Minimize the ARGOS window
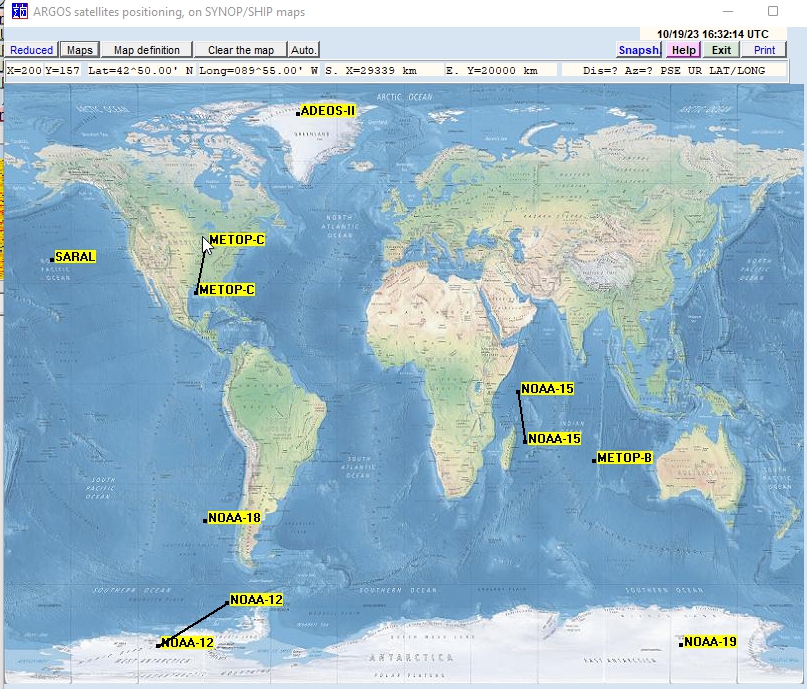The image size is (807, 689). (728, 11)
